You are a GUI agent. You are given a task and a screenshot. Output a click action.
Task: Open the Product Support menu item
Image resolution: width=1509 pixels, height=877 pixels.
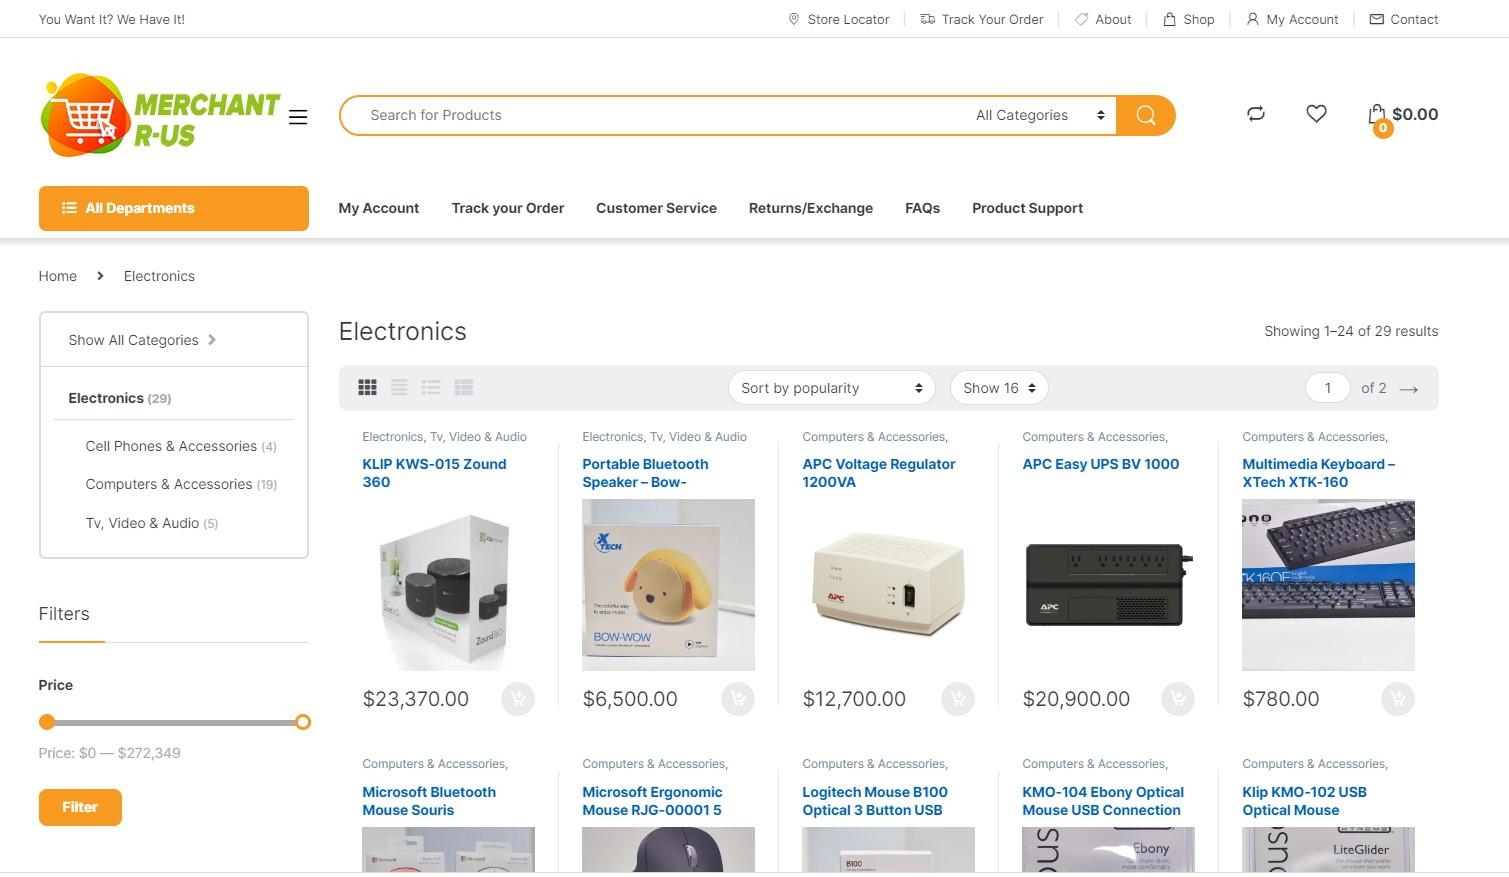pyautogui.click(x=1027, y=208)
